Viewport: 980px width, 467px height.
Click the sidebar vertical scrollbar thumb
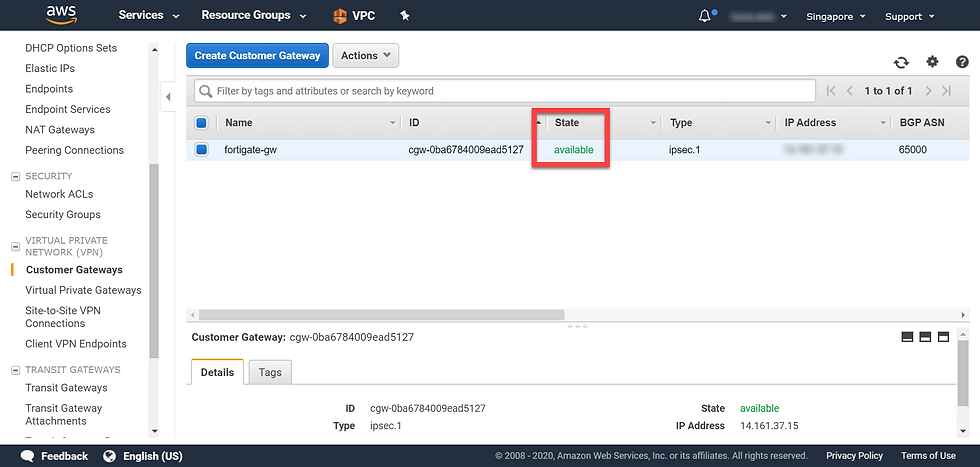tap(154, 261)
